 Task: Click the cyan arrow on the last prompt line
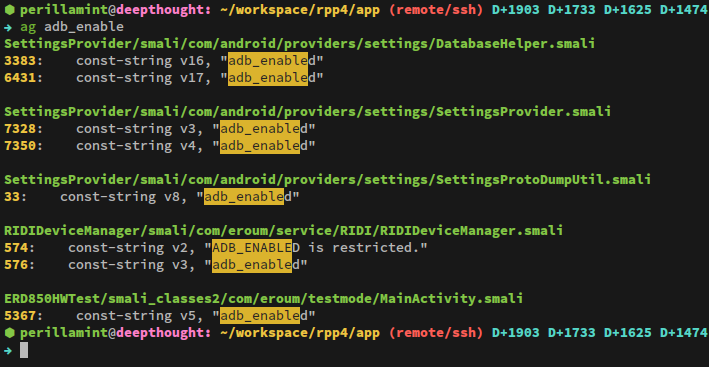(x=9, y=350)
